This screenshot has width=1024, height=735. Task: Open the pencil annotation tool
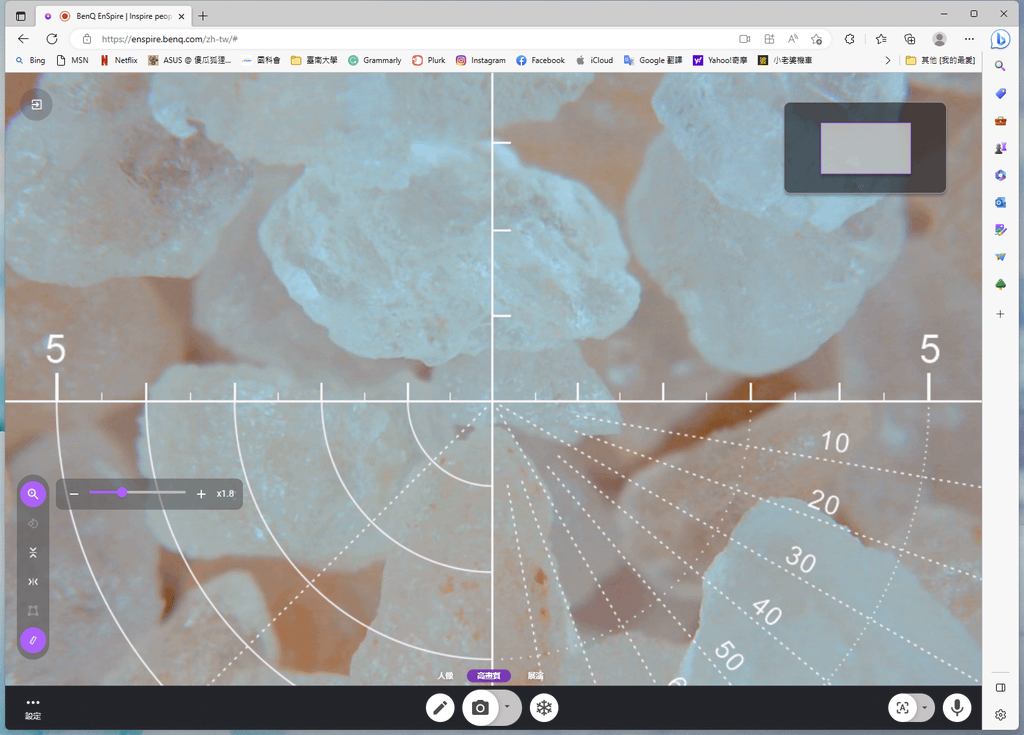[x=440, y=708]
